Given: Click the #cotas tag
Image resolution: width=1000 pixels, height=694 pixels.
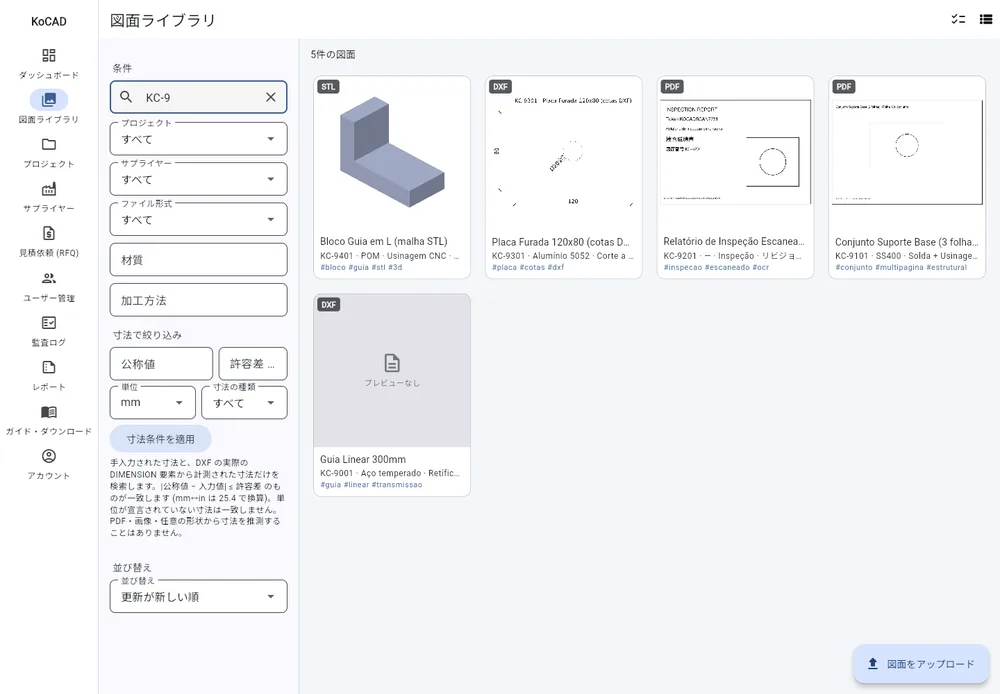Looking at the screenshot, I should pos(533,267).
